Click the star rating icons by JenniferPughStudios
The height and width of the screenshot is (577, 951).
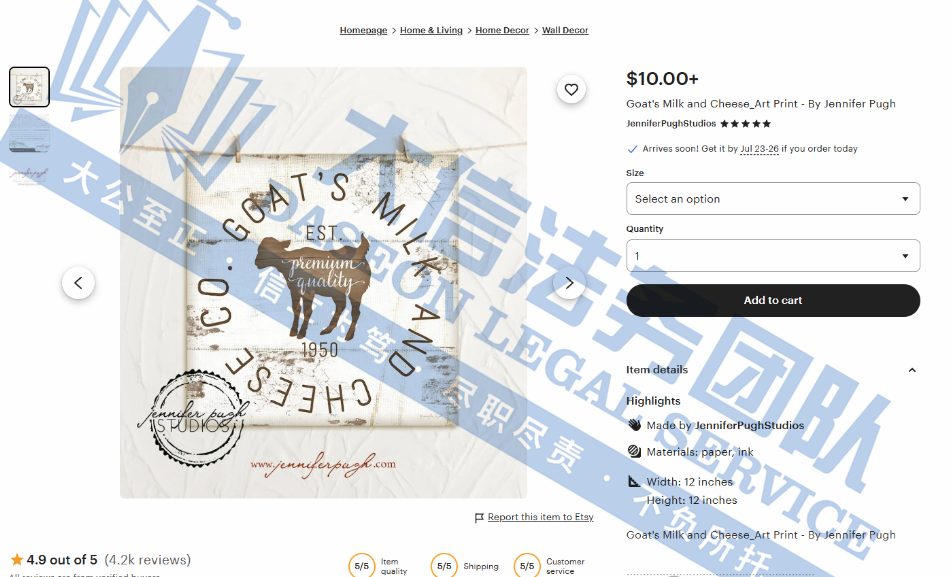(x=745, y=124)
